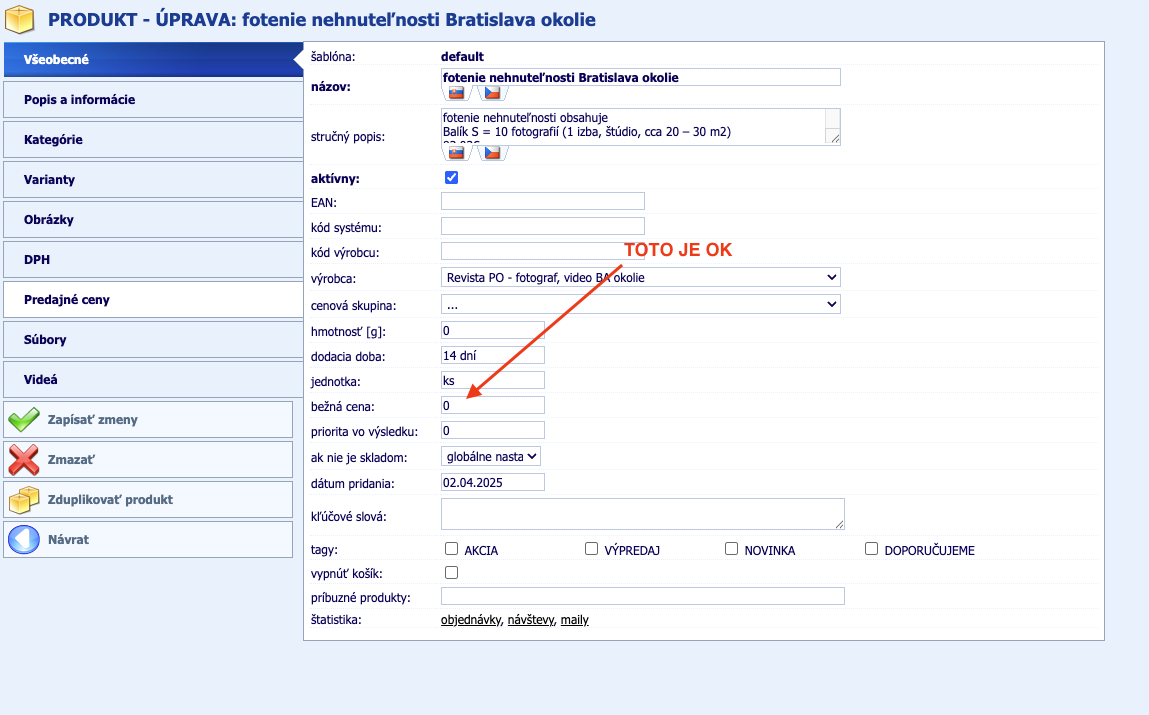Expand the cenová skupina dropdown
The width and height of the screenshot is (1149, 715).
tap(640, 304)
